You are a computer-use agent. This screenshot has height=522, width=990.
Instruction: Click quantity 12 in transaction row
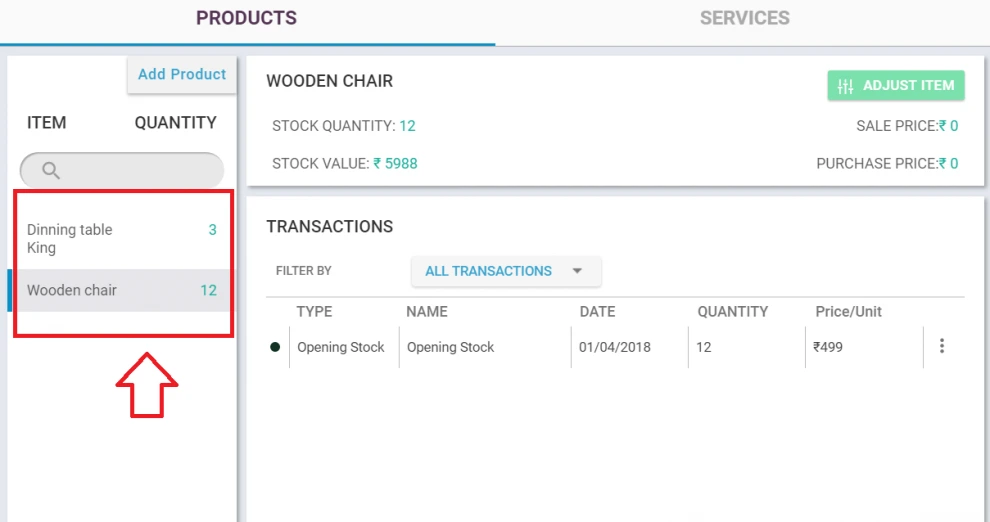(x=703, y=347)
